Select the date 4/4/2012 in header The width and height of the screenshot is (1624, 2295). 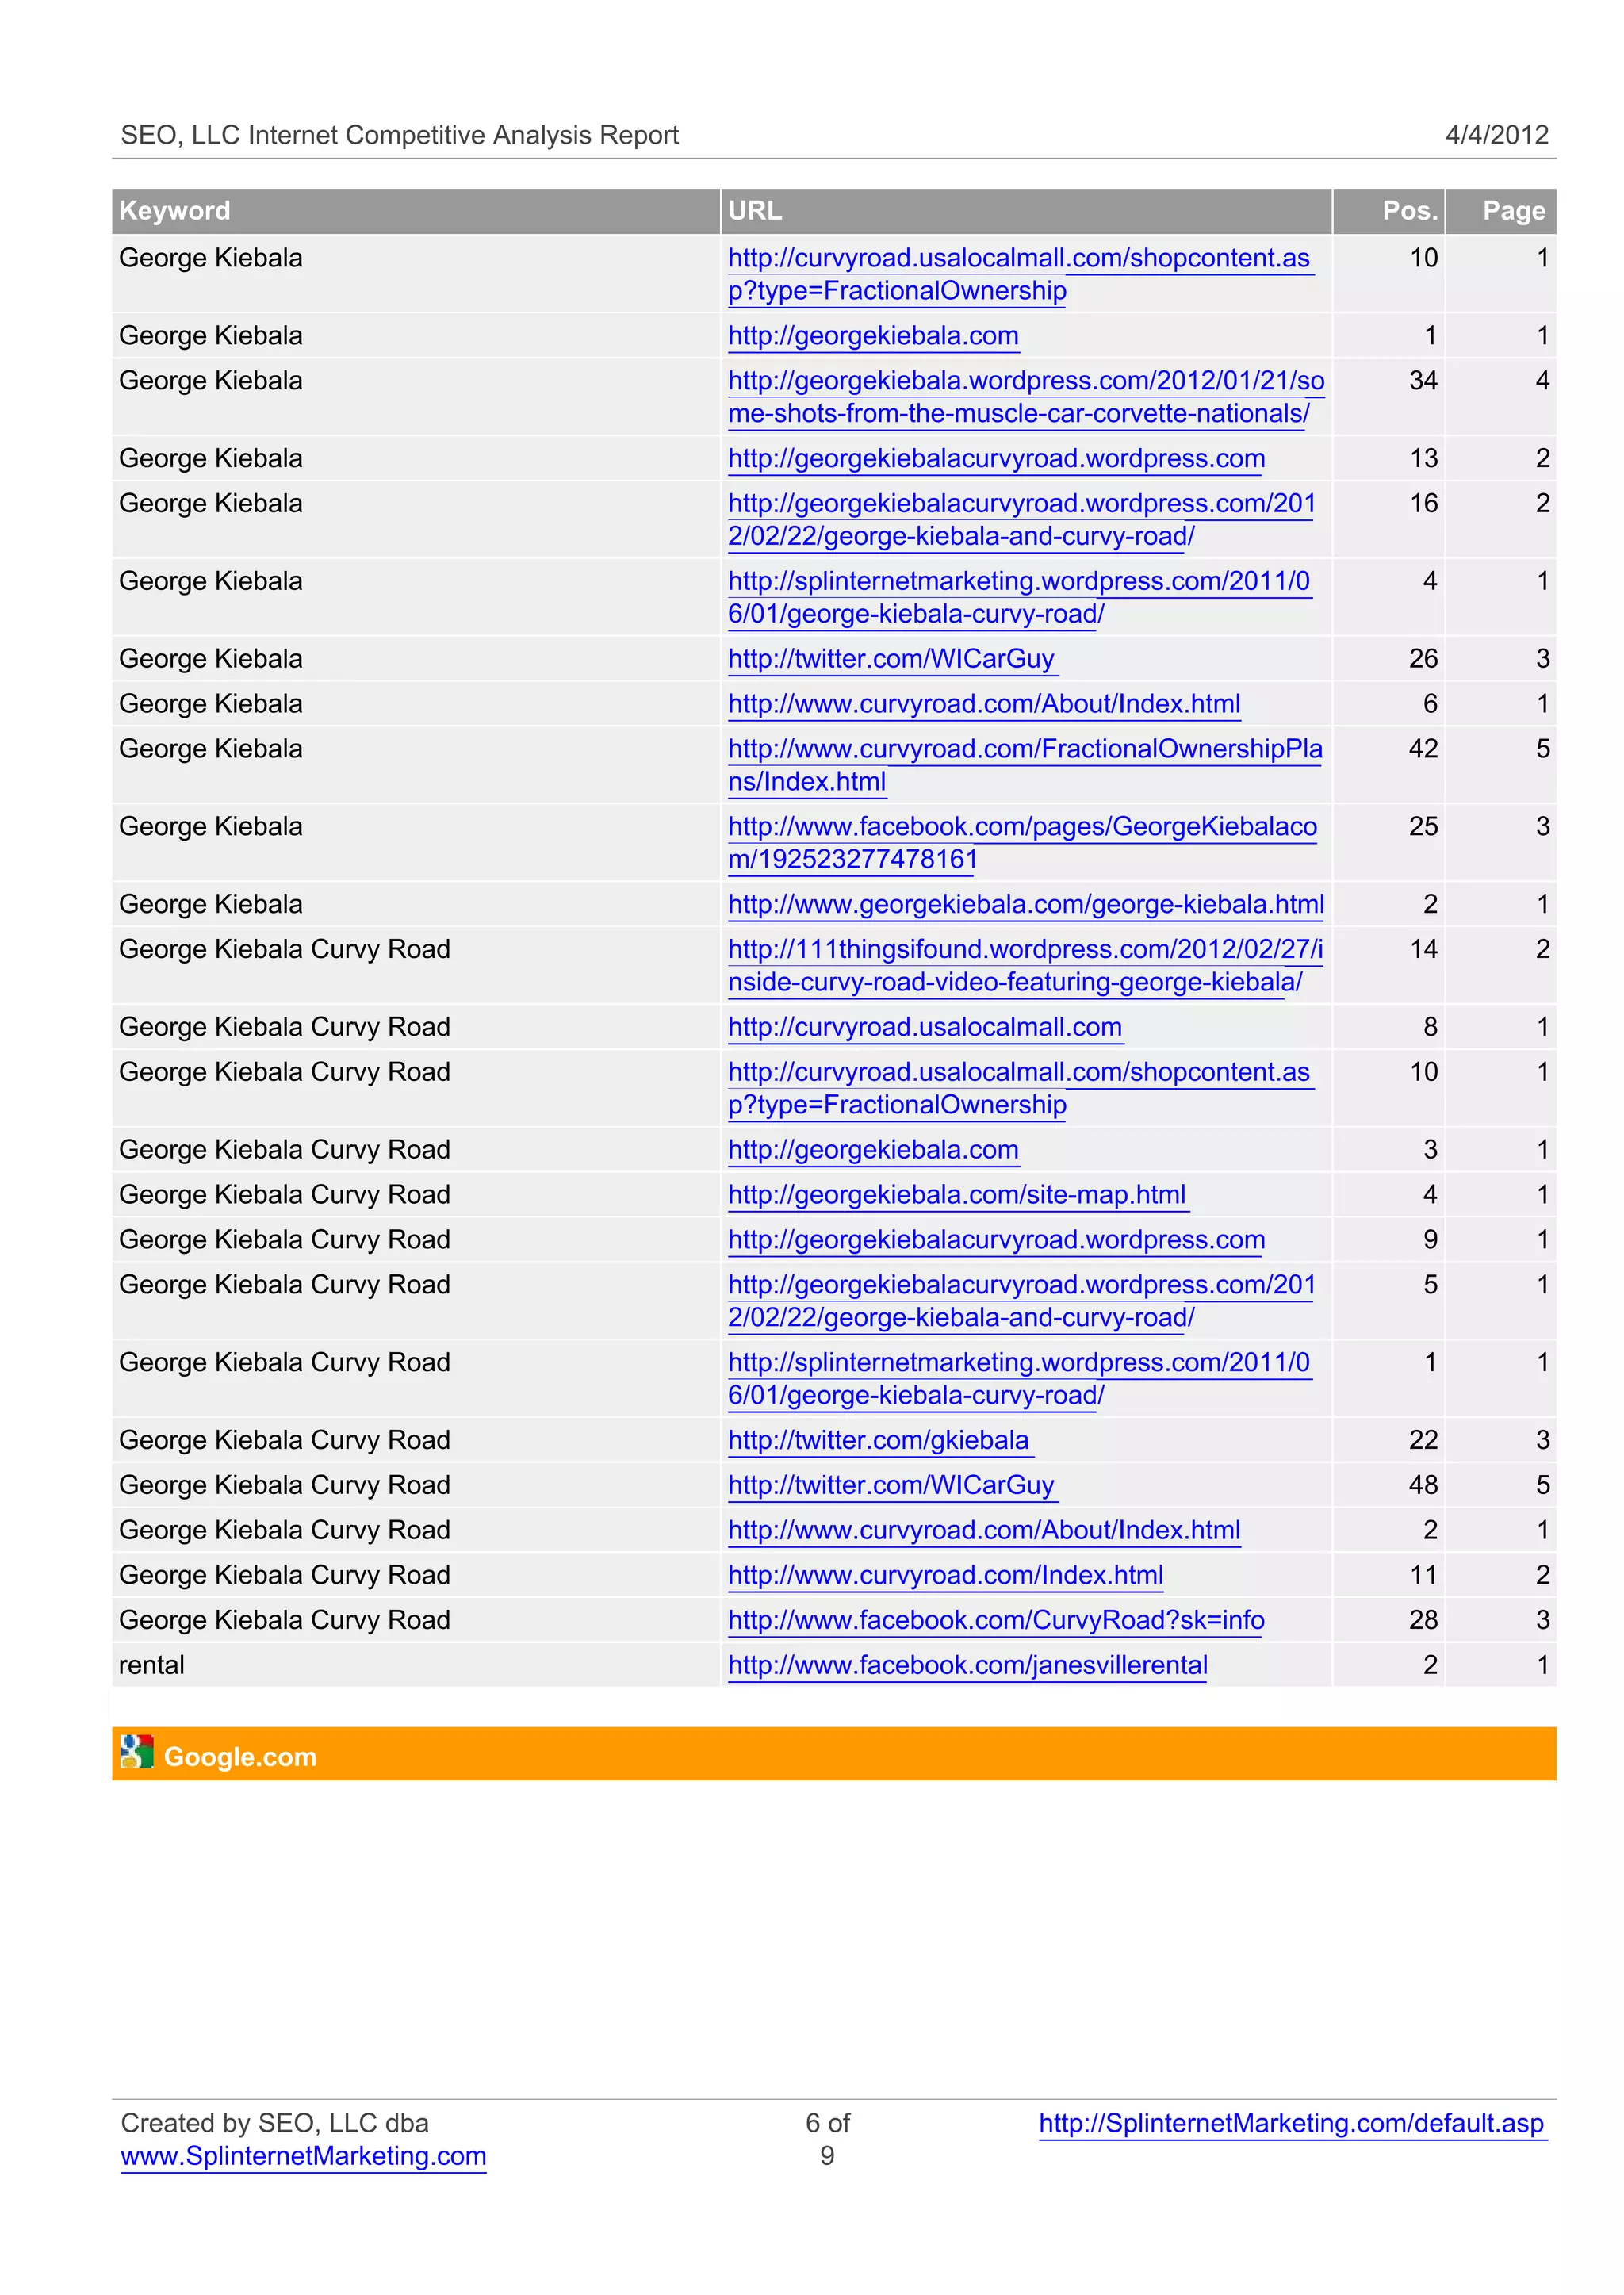click(x=1497, y=135)
